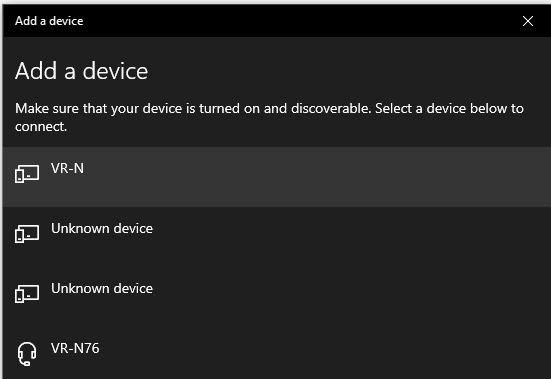Click the Add a device title bar text

pos(49,21)
